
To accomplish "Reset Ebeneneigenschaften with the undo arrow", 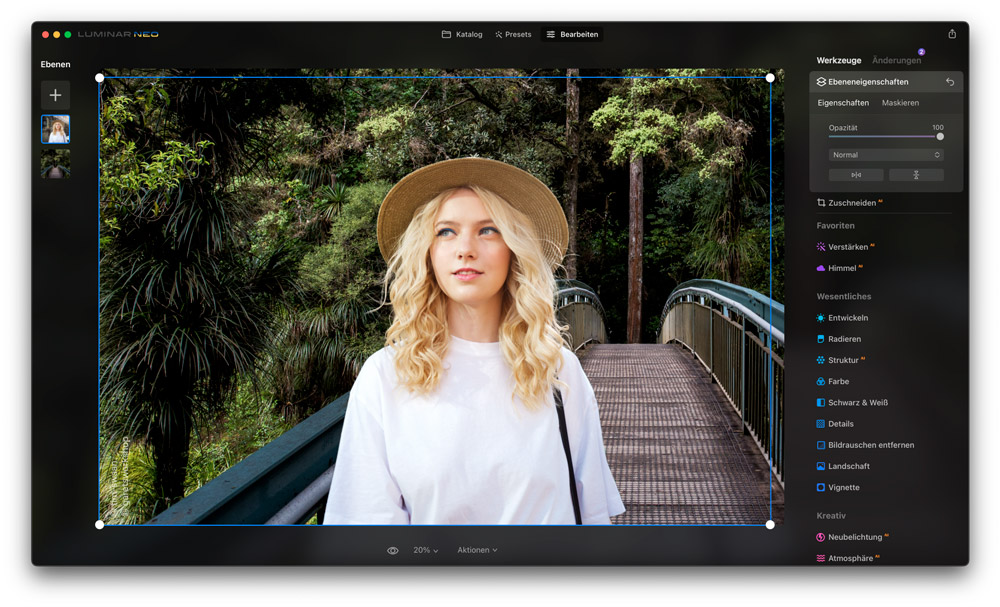I will pos(950,82).
